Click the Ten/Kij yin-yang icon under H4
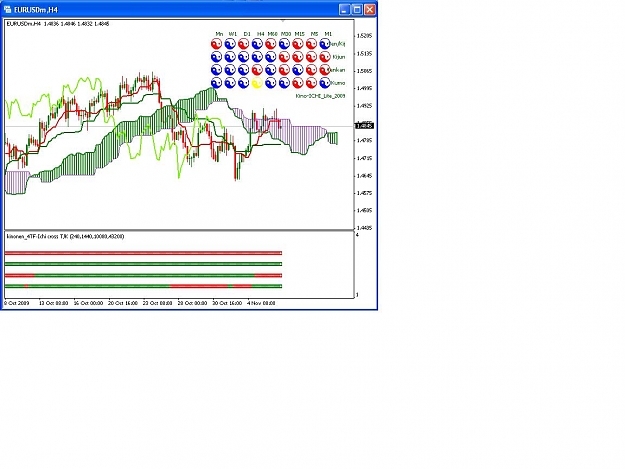 (257, 44)
